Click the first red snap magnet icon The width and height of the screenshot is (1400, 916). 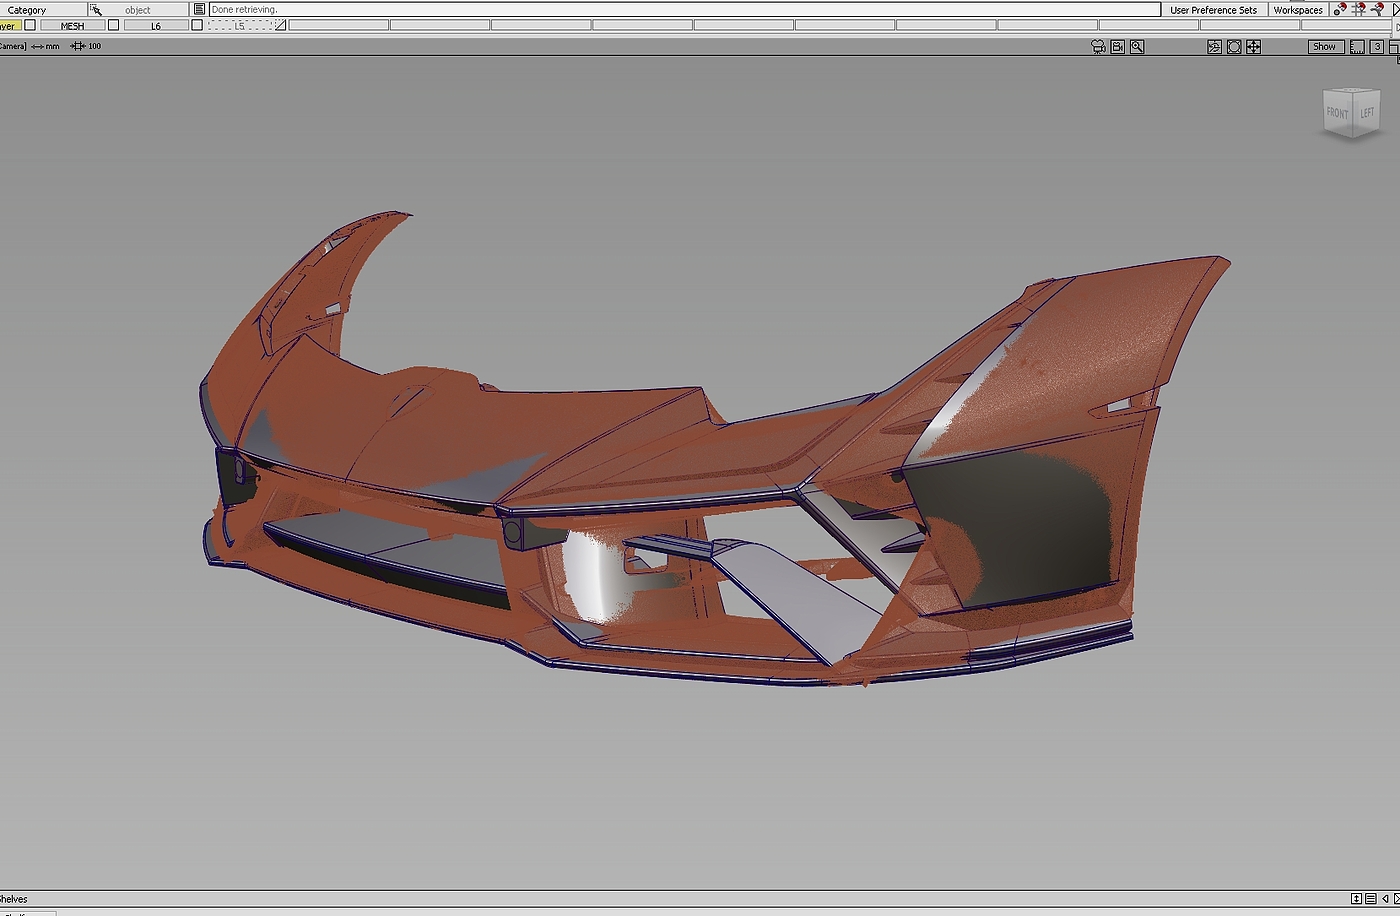[1340, 10]
